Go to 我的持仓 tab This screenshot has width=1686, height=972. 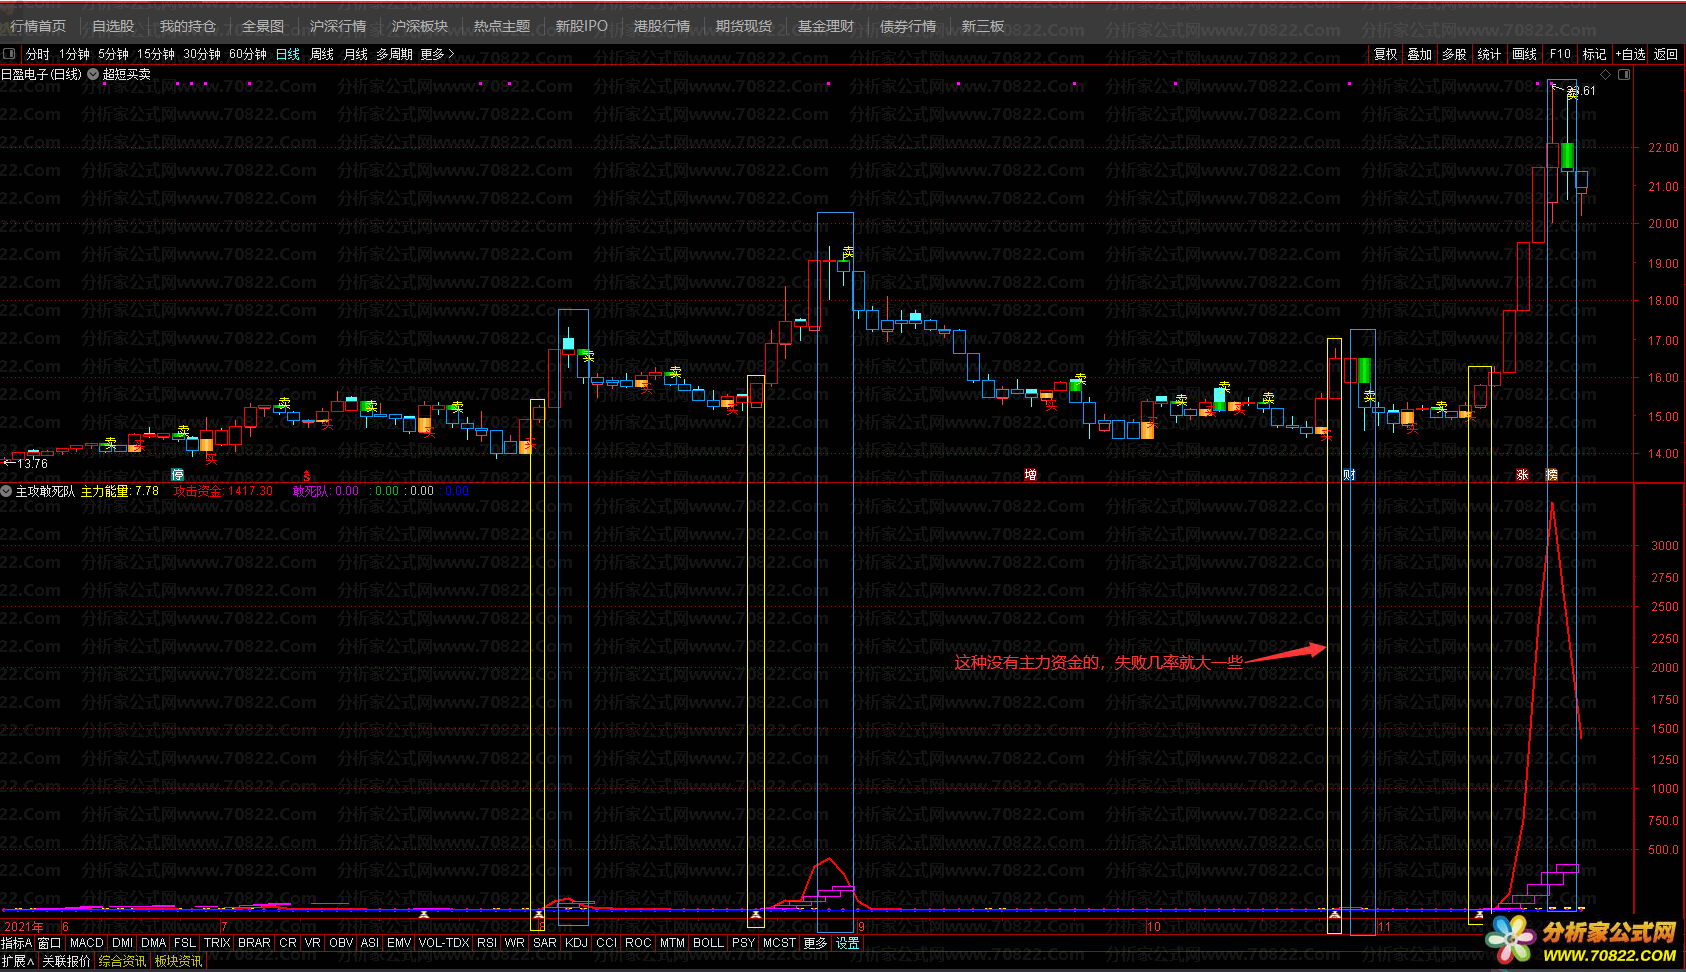188,26
